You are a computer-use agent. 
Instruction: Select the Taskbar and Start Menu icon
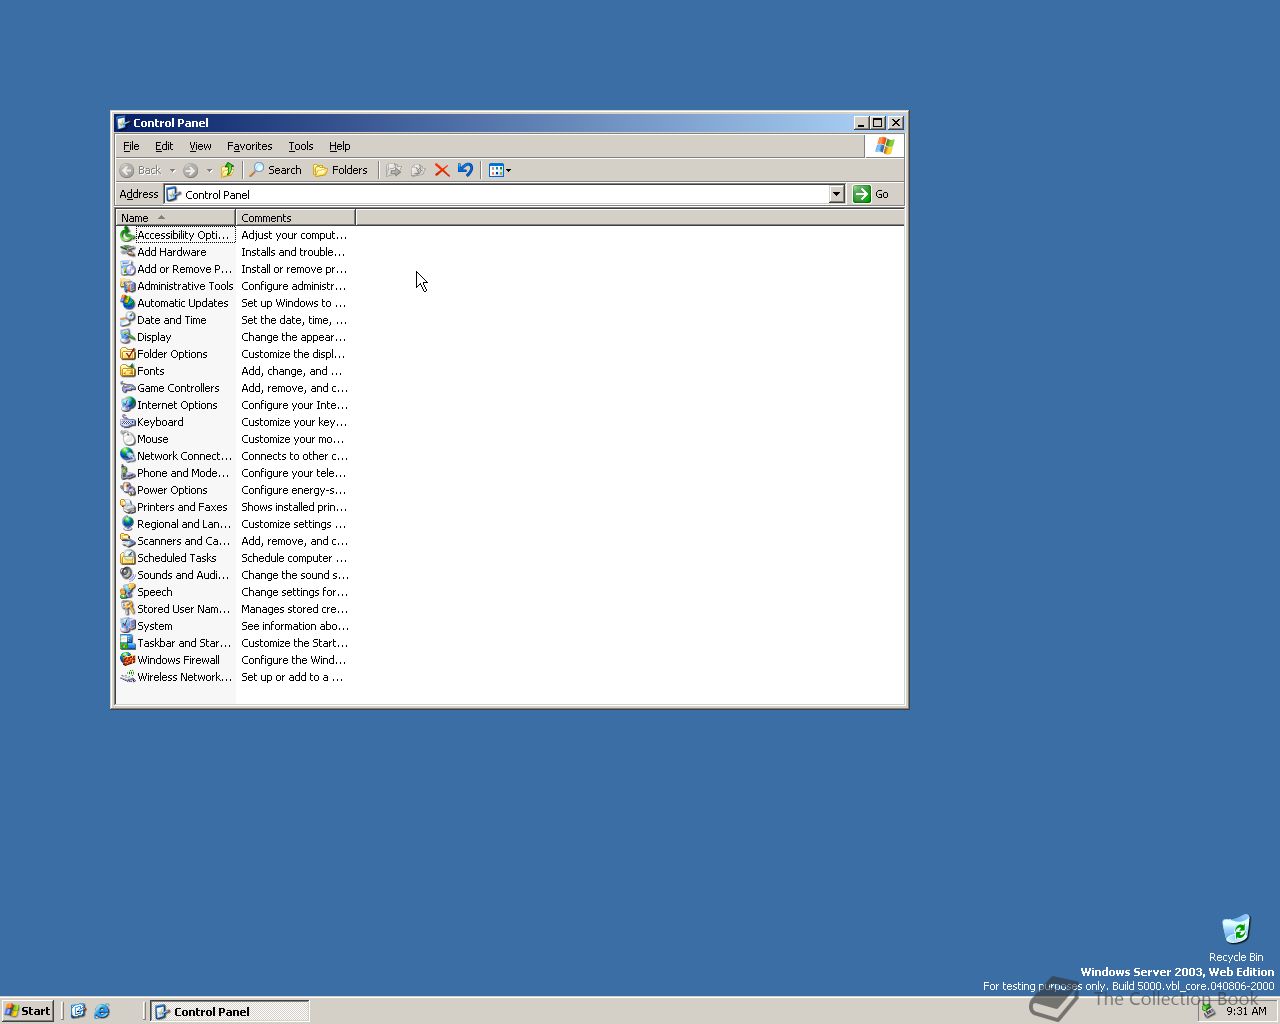click(127, 643)
